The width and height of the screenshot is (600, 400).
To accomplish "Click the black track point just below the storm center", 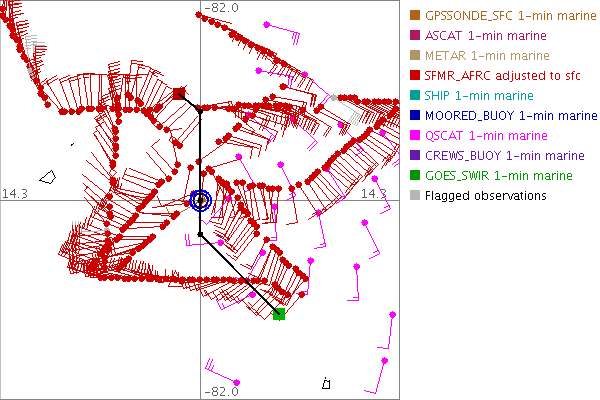I will click(200, 235).
